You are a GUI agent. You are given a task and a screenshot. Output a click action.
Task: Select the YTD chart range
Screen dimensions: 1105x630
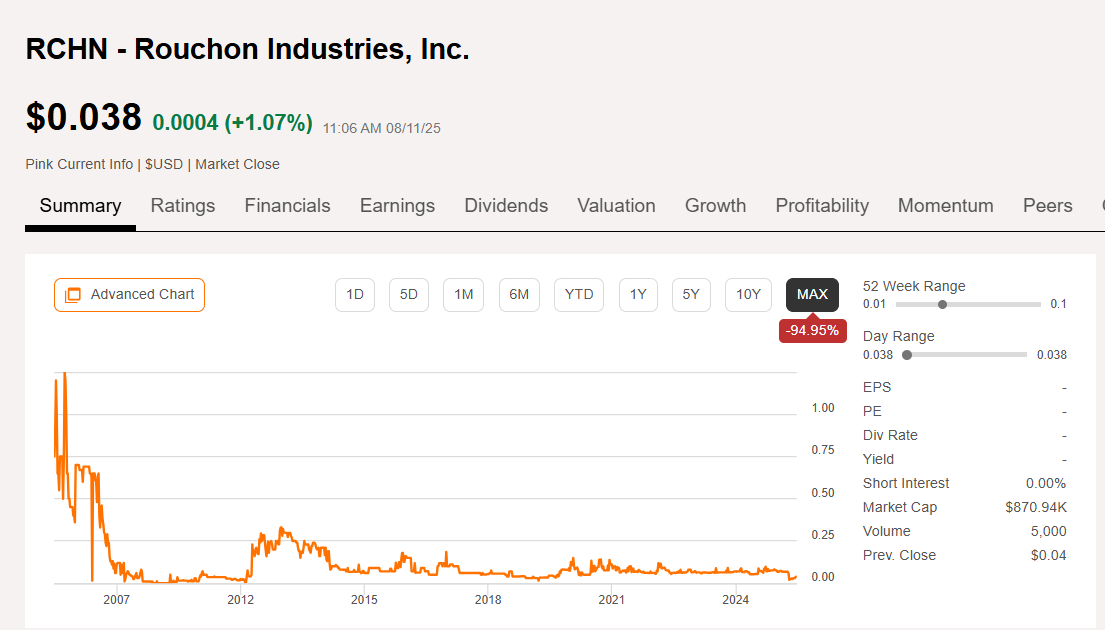tap(579, 295)
